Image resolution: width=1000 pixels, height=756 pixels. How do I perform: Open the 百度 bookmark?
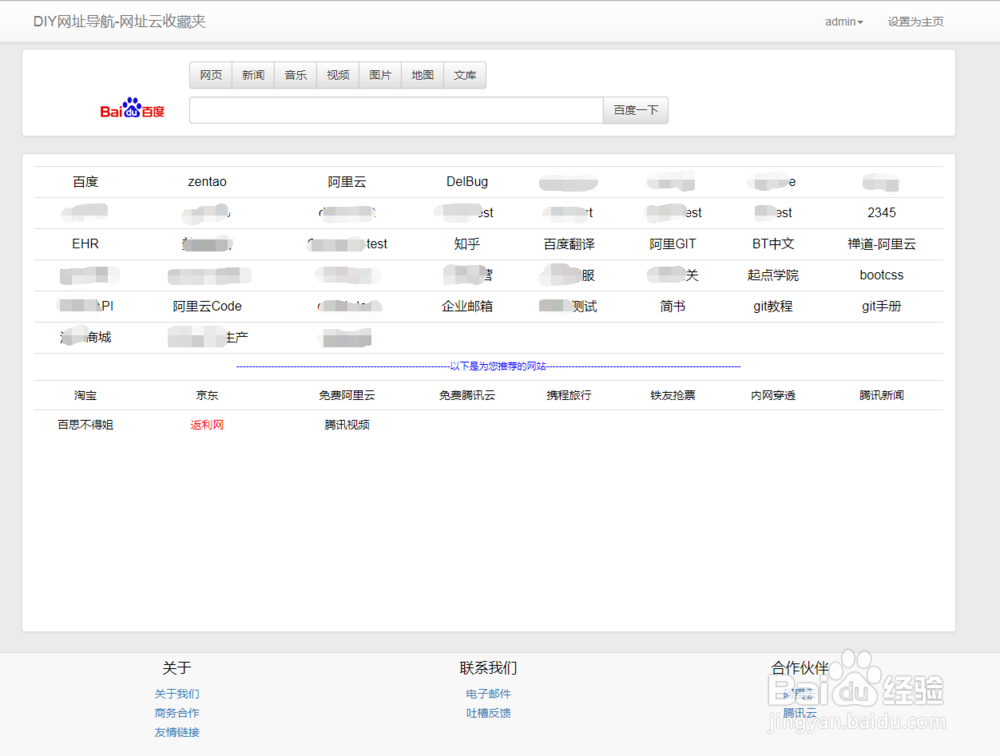[x=85, y=182]
